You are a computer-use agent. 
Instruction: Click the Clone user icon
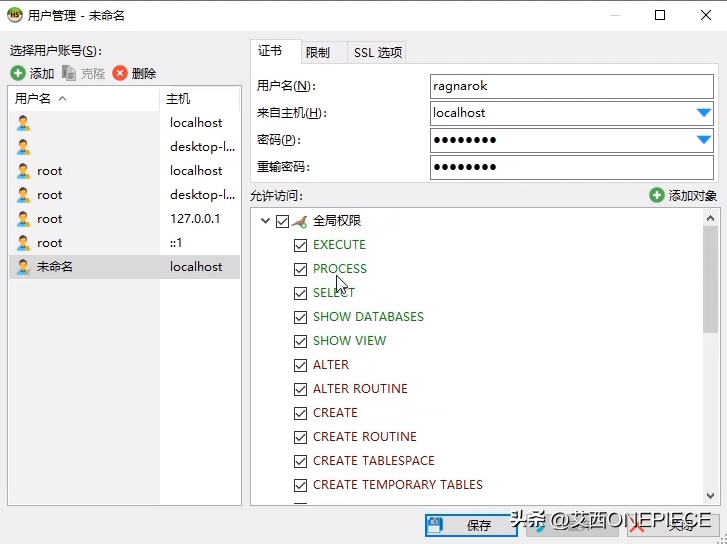tap(69, 73)
